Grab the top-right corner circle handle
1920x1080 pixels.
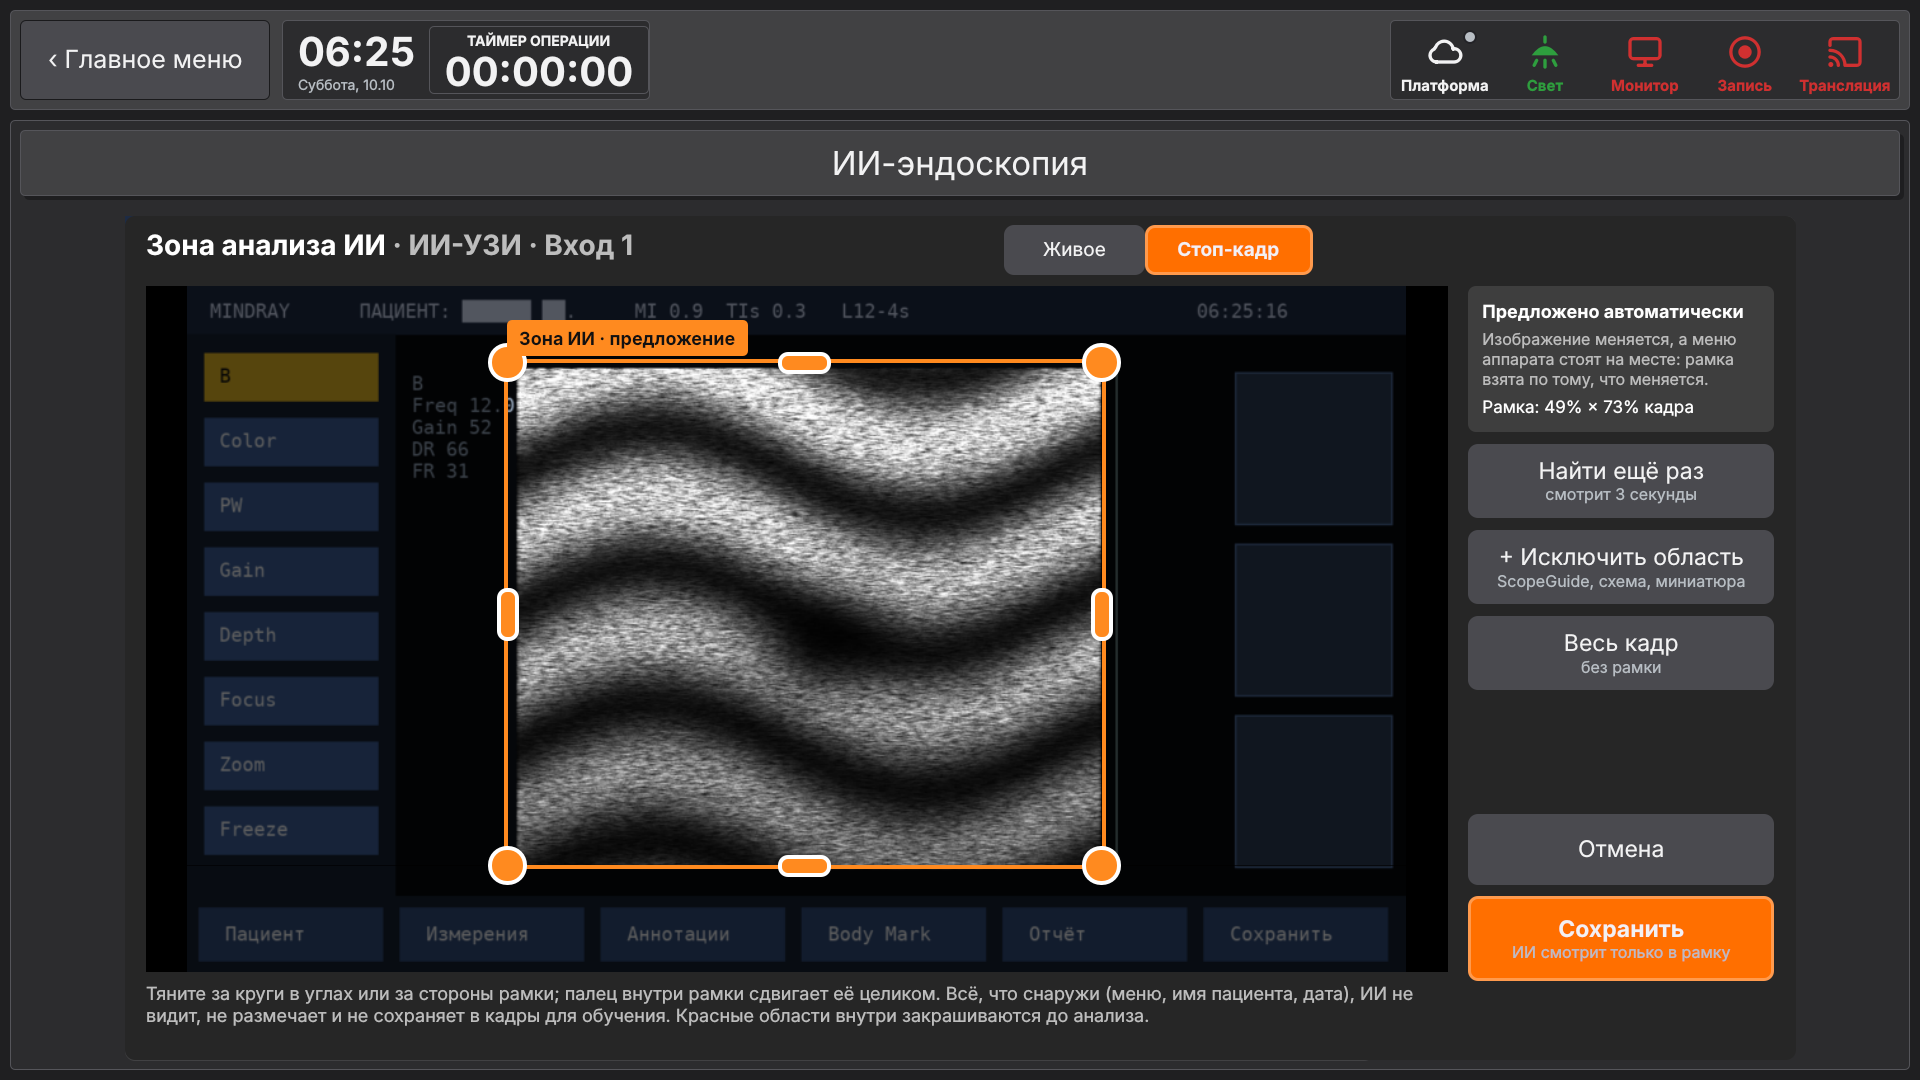(x=1101, y=362)
